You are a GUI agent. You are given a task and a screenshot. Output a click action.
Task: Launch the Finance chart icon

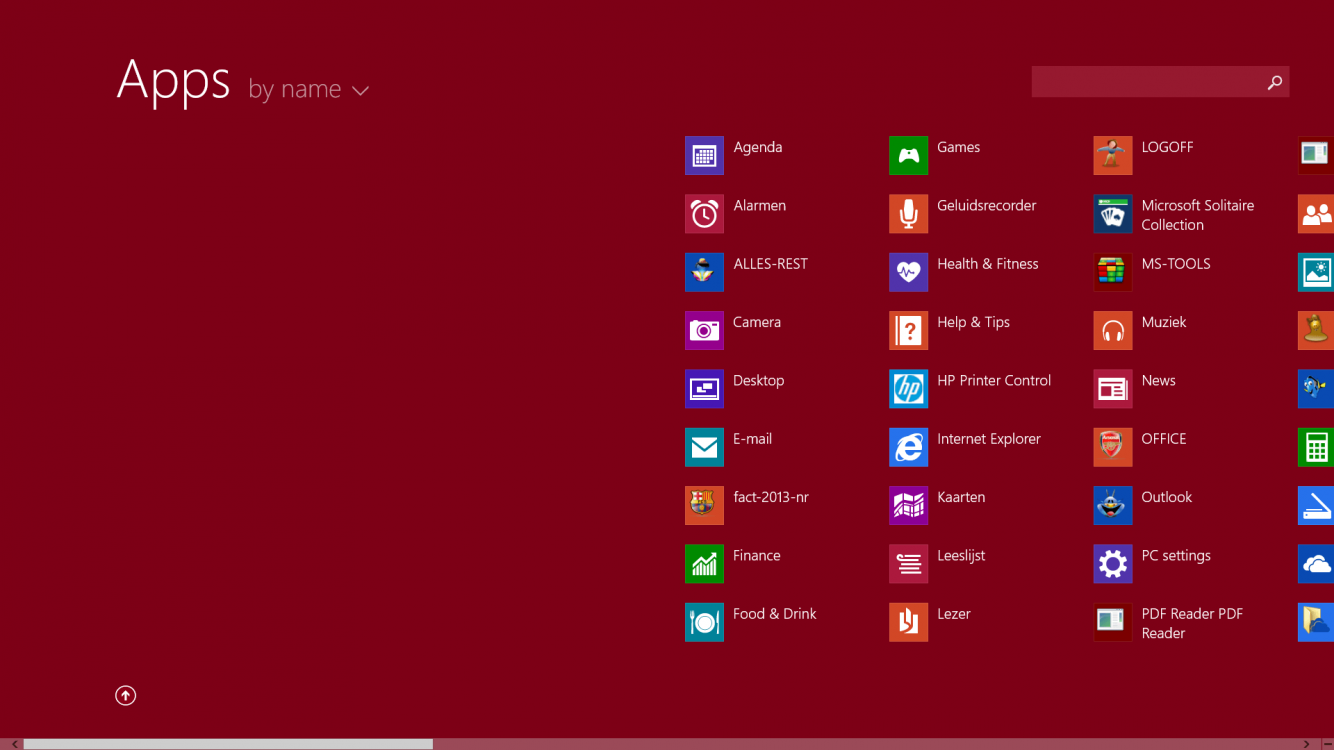click(704, 564)
